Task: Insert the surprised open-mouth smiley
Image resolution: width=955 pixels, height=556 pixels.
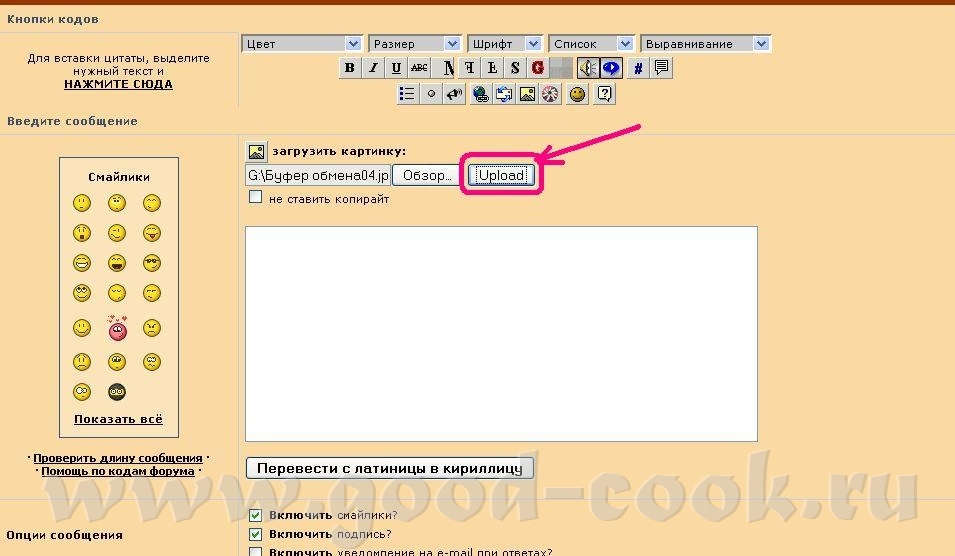Action: (82, 233)
